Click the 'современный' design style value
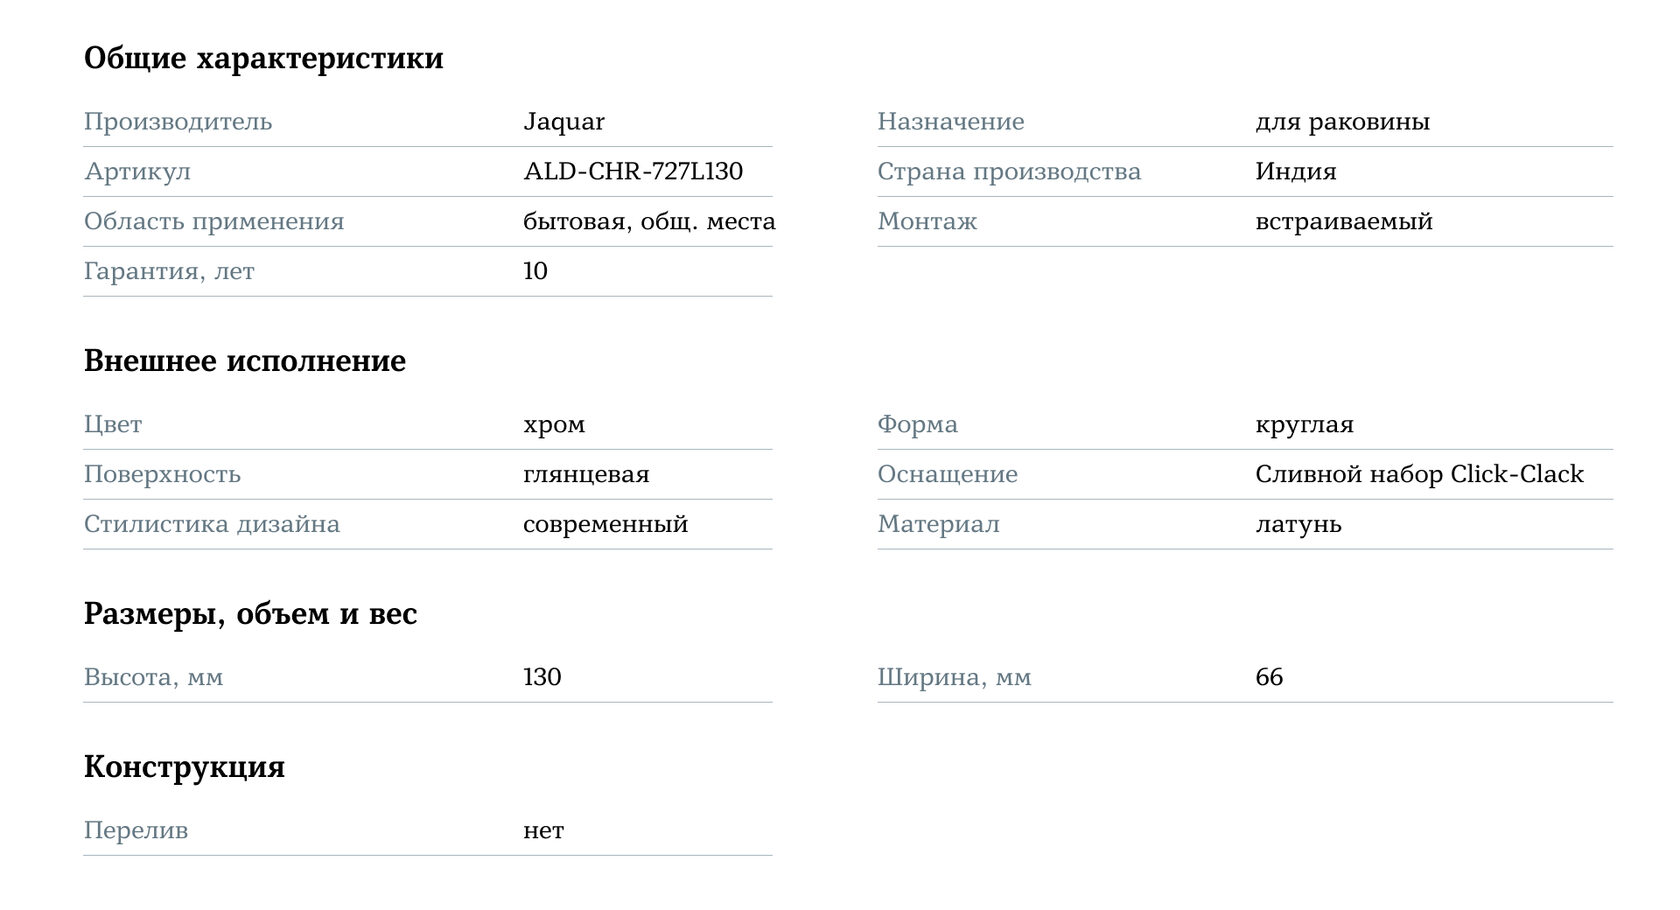Image resolution: width=1680 pixels, height=910 pixels. click(x=605, y=525)
